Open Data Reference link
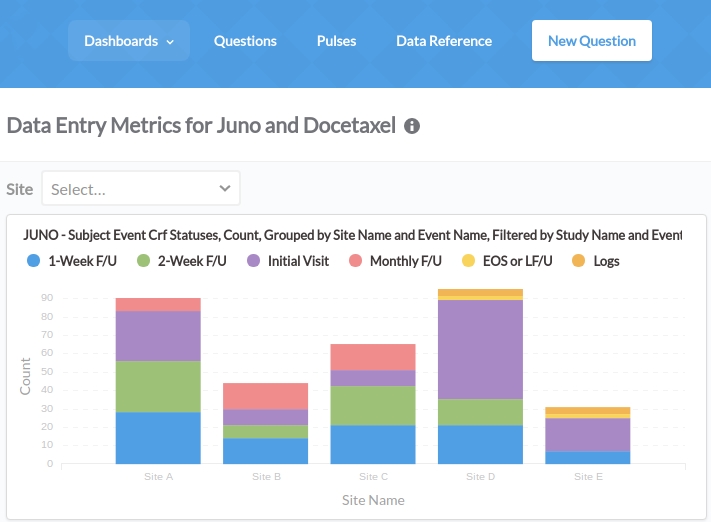 coord(444,41)
